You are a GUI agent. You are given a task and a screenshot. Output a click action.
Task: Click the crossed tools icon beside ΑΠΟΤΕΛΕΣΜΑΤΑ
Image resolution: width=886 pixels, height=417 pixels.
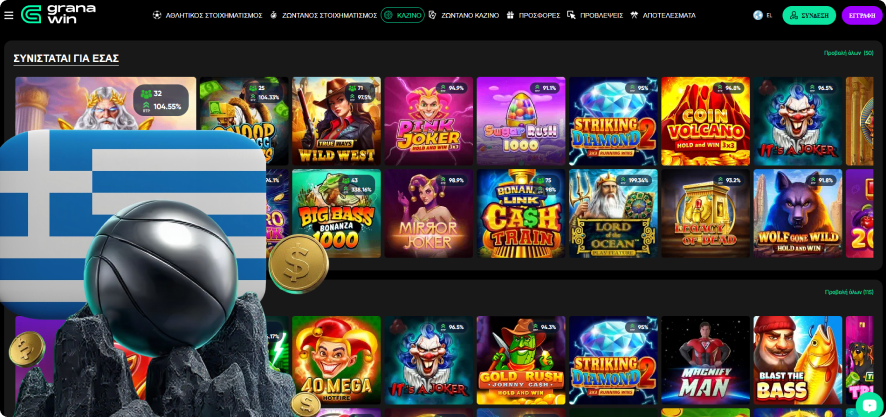[x=634, y=15]
